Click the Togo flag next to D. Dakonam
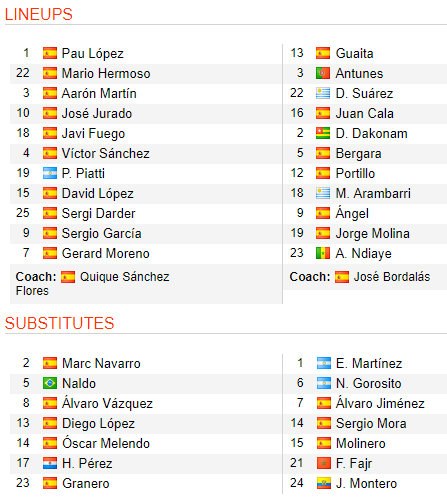 [x=323, y=133]
